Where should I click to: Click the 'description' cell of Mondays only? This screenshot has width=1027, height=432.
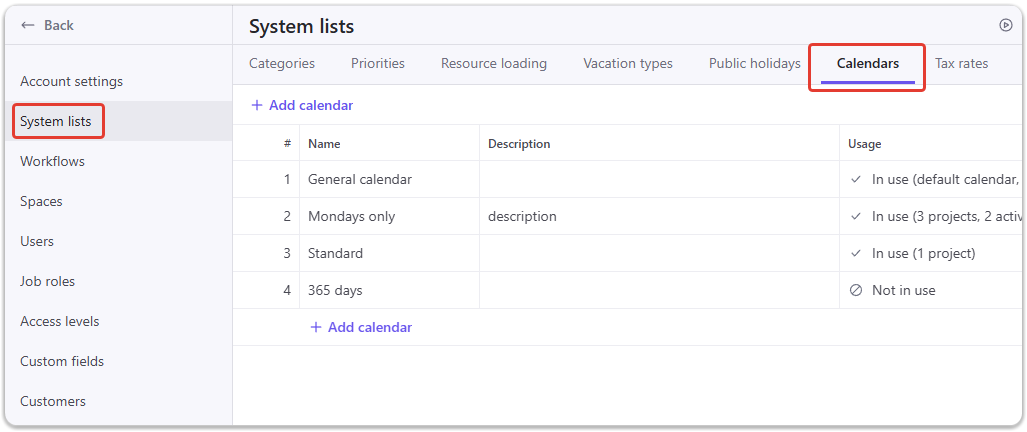tap(659, 216)
